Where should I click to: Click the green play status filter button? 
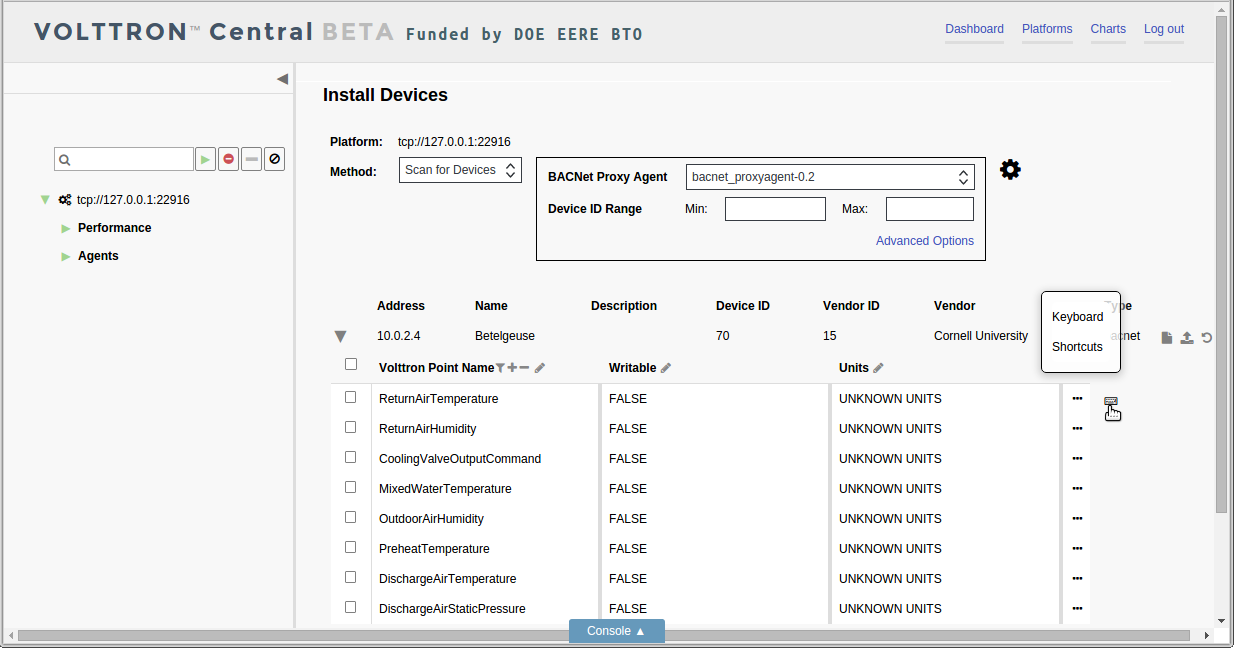coord(205,159)
